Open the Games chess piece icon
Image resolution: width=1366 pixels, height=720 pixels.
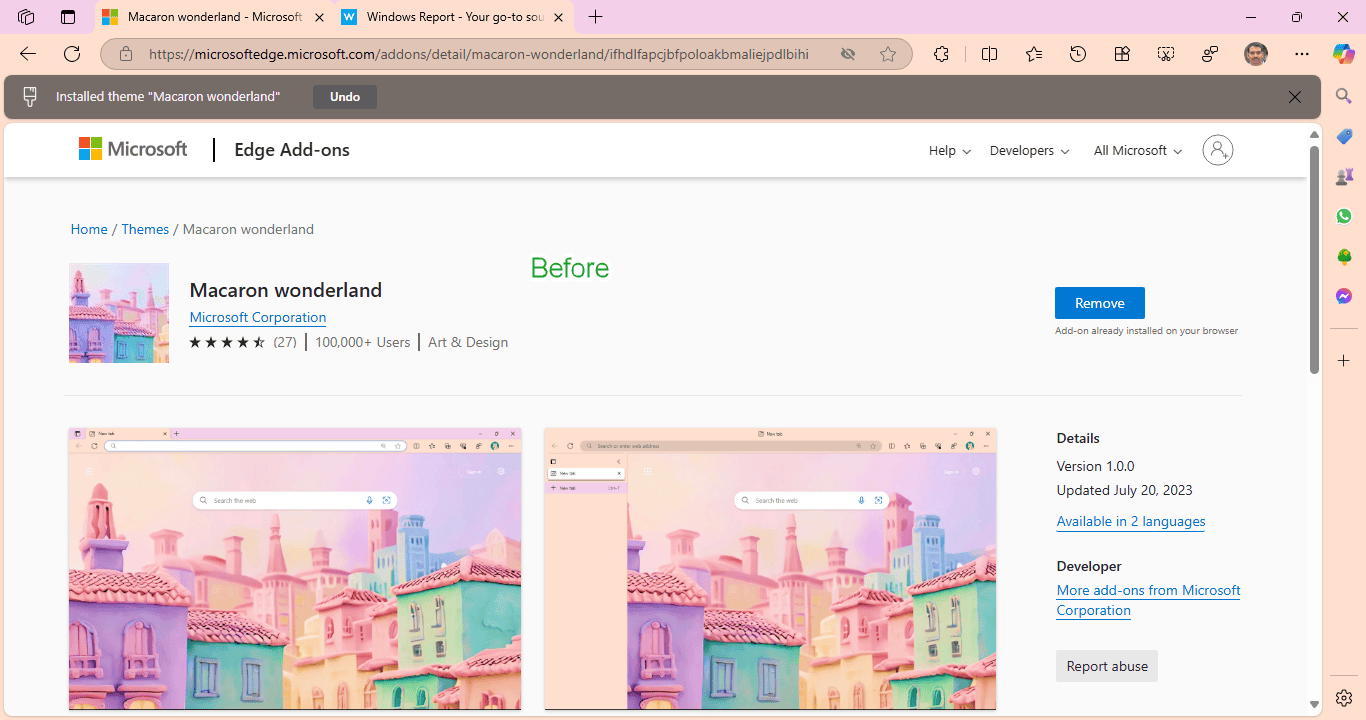[1344, 176]
